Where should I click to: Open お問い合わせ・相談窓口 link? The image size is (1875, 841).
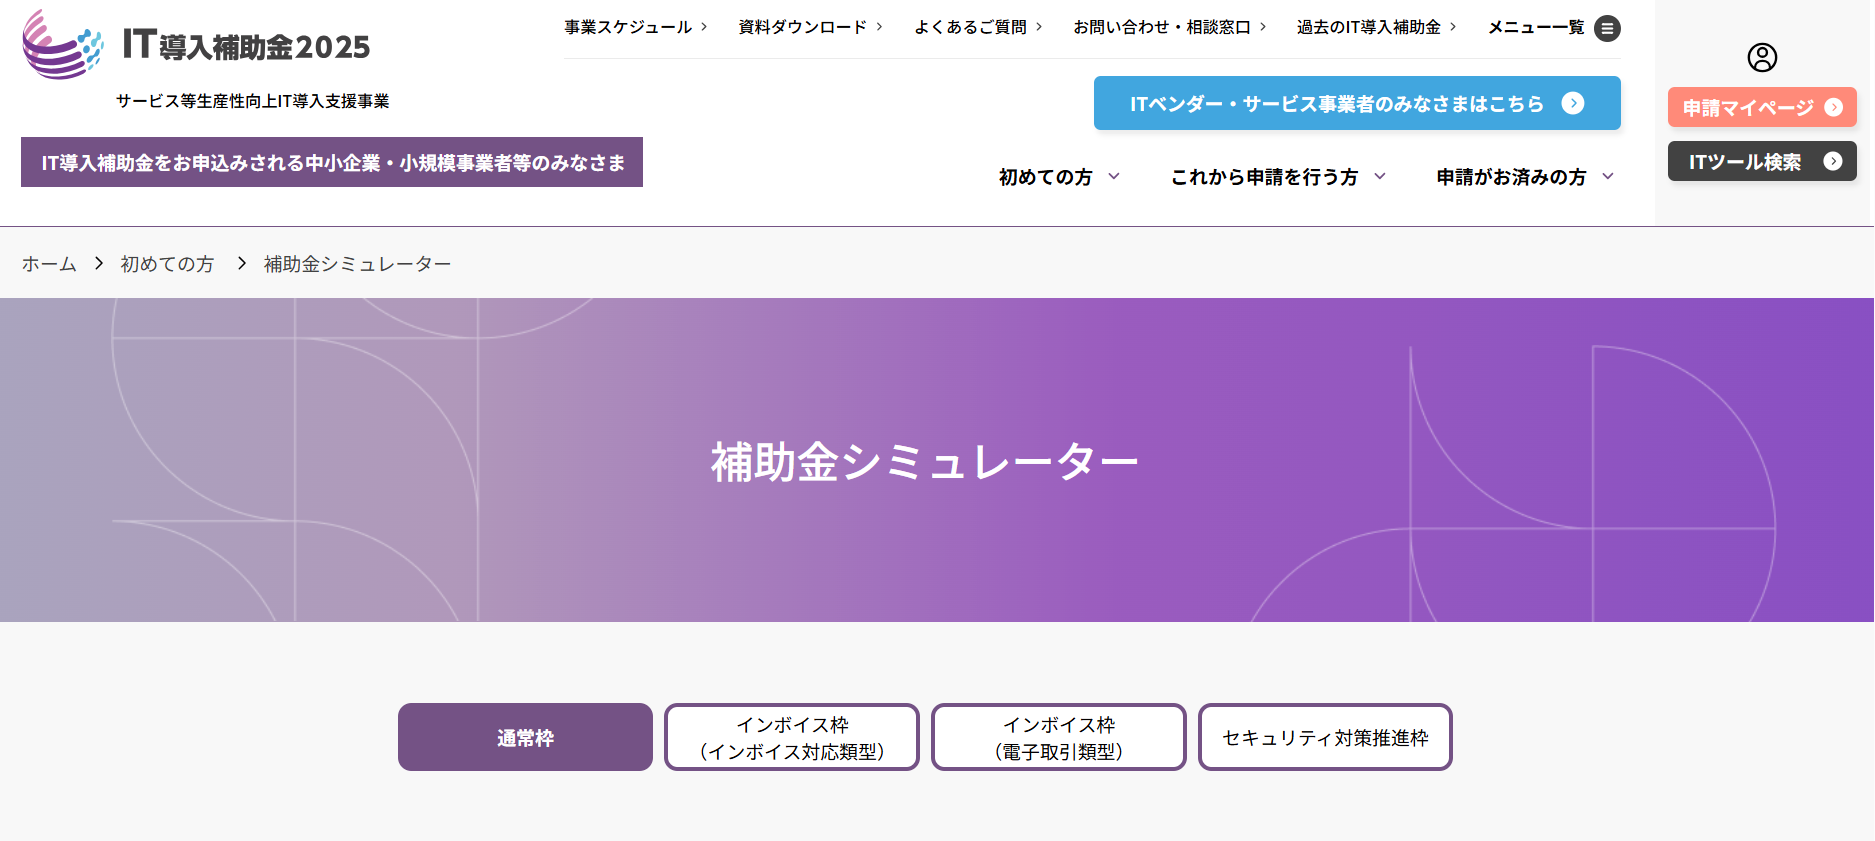[1169, 27]
